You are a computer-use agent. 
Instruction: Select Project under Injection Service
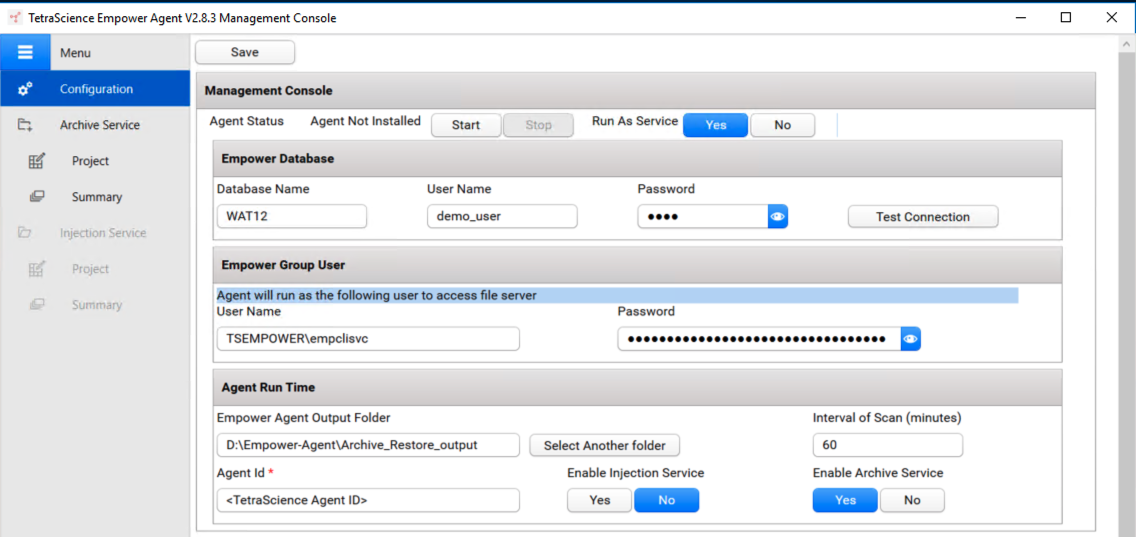tap(95, 269)
